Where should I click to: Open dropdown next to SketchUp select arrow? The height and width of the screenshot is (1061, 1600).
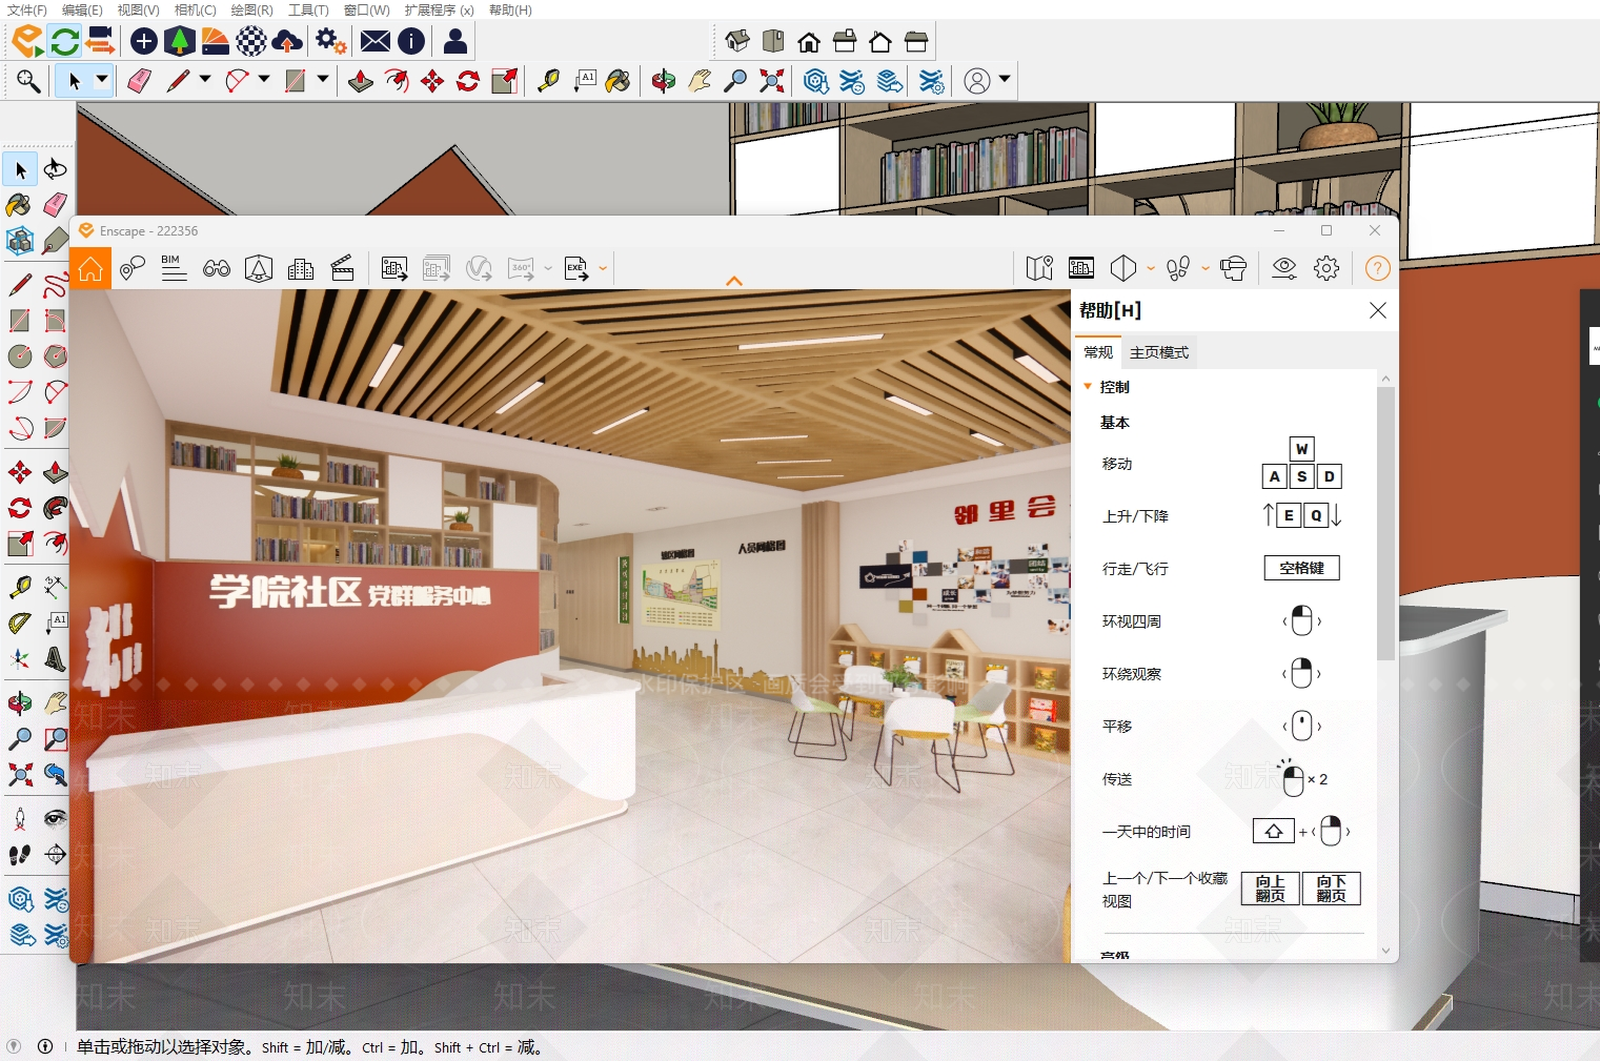click(102, 79)
